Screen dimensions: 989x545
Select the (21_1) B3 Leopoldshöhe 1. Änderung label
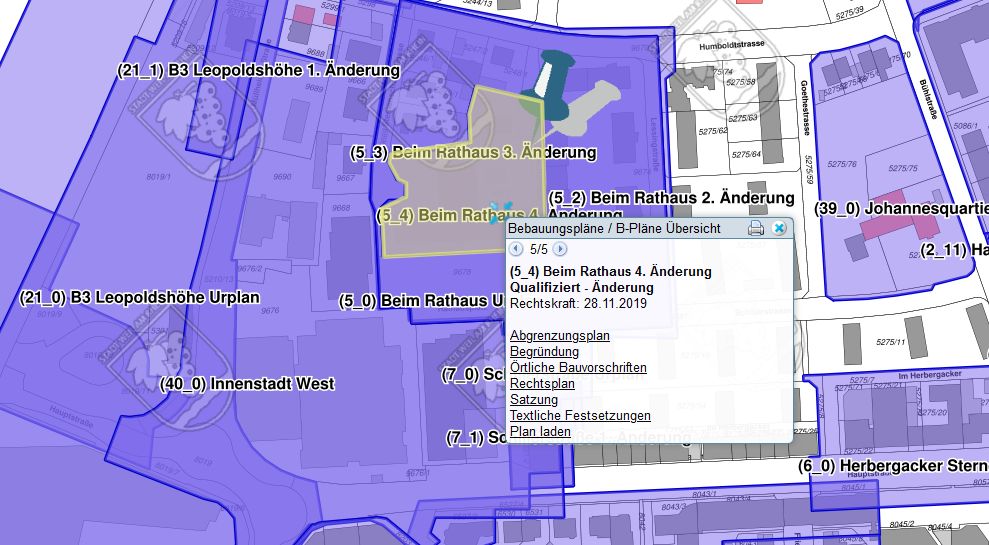click(258, 71)
